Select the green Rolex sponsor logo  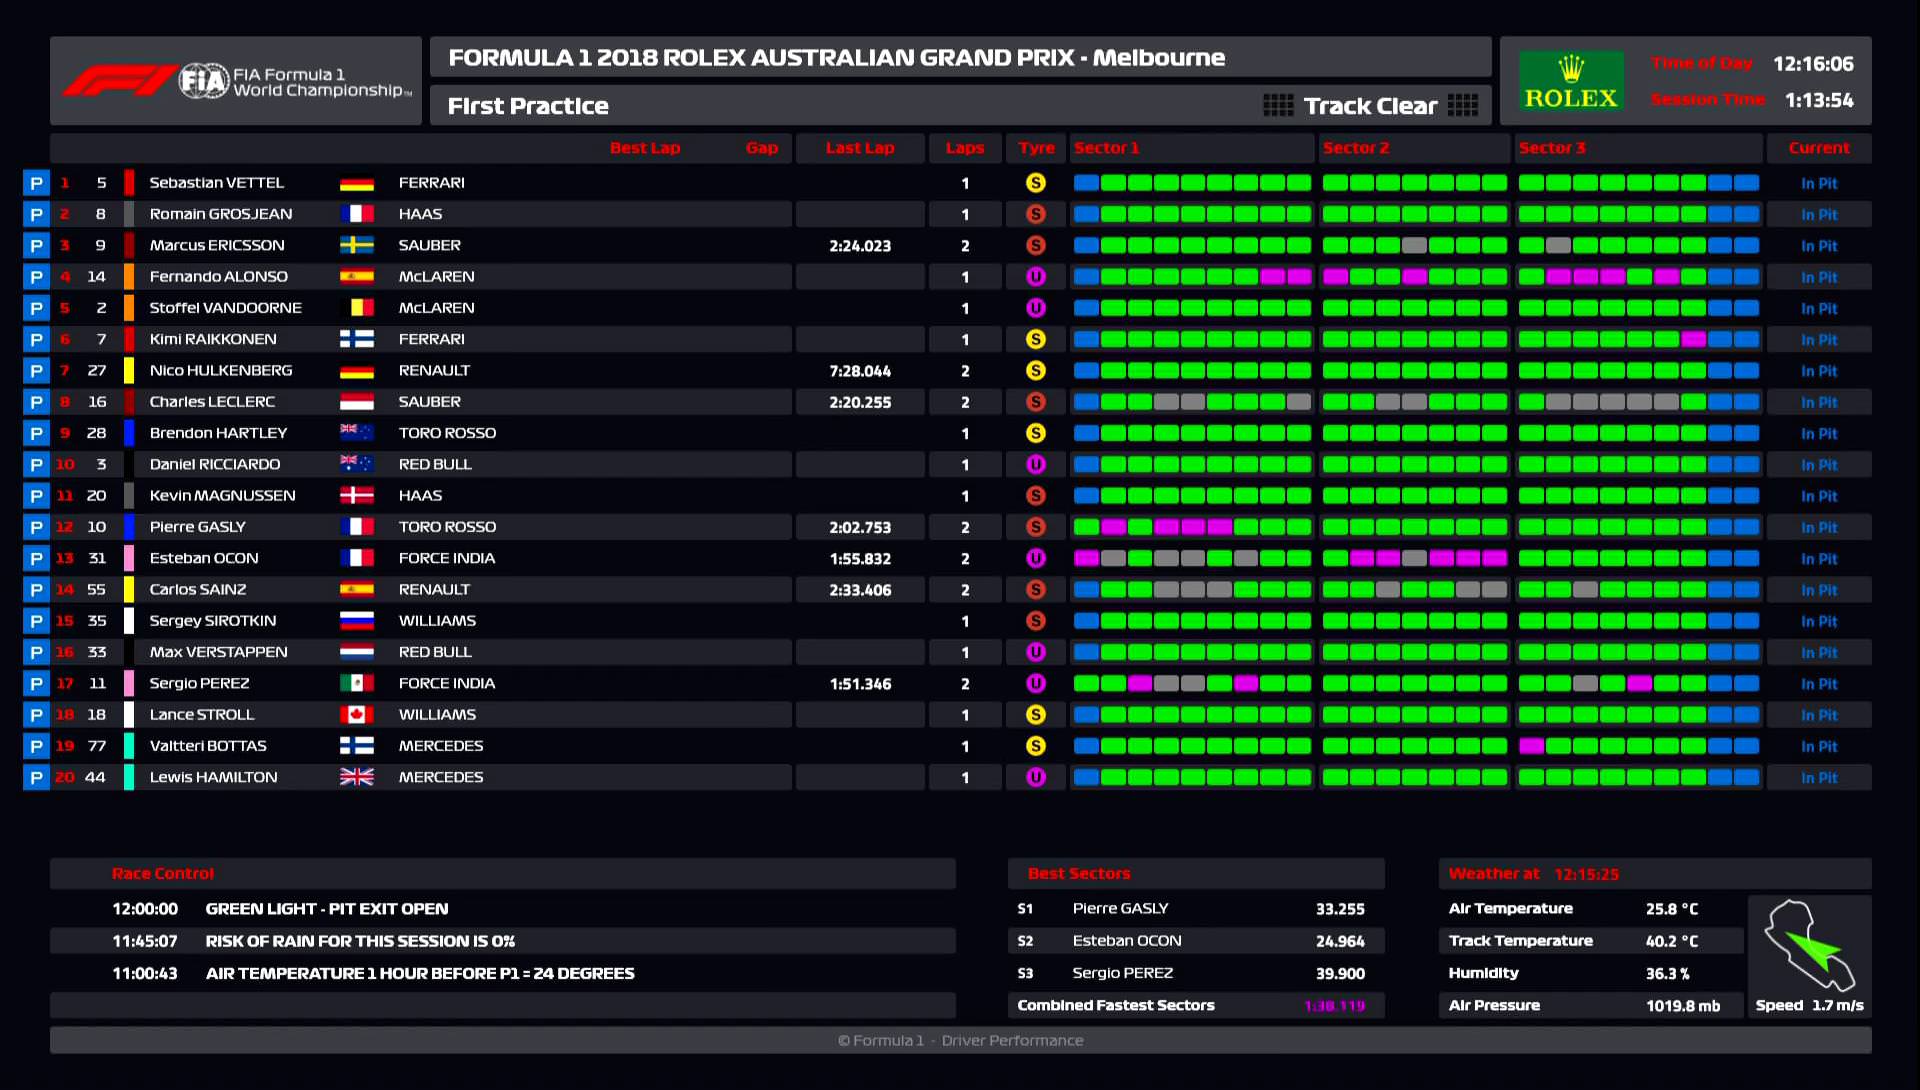coord(1571,81)
